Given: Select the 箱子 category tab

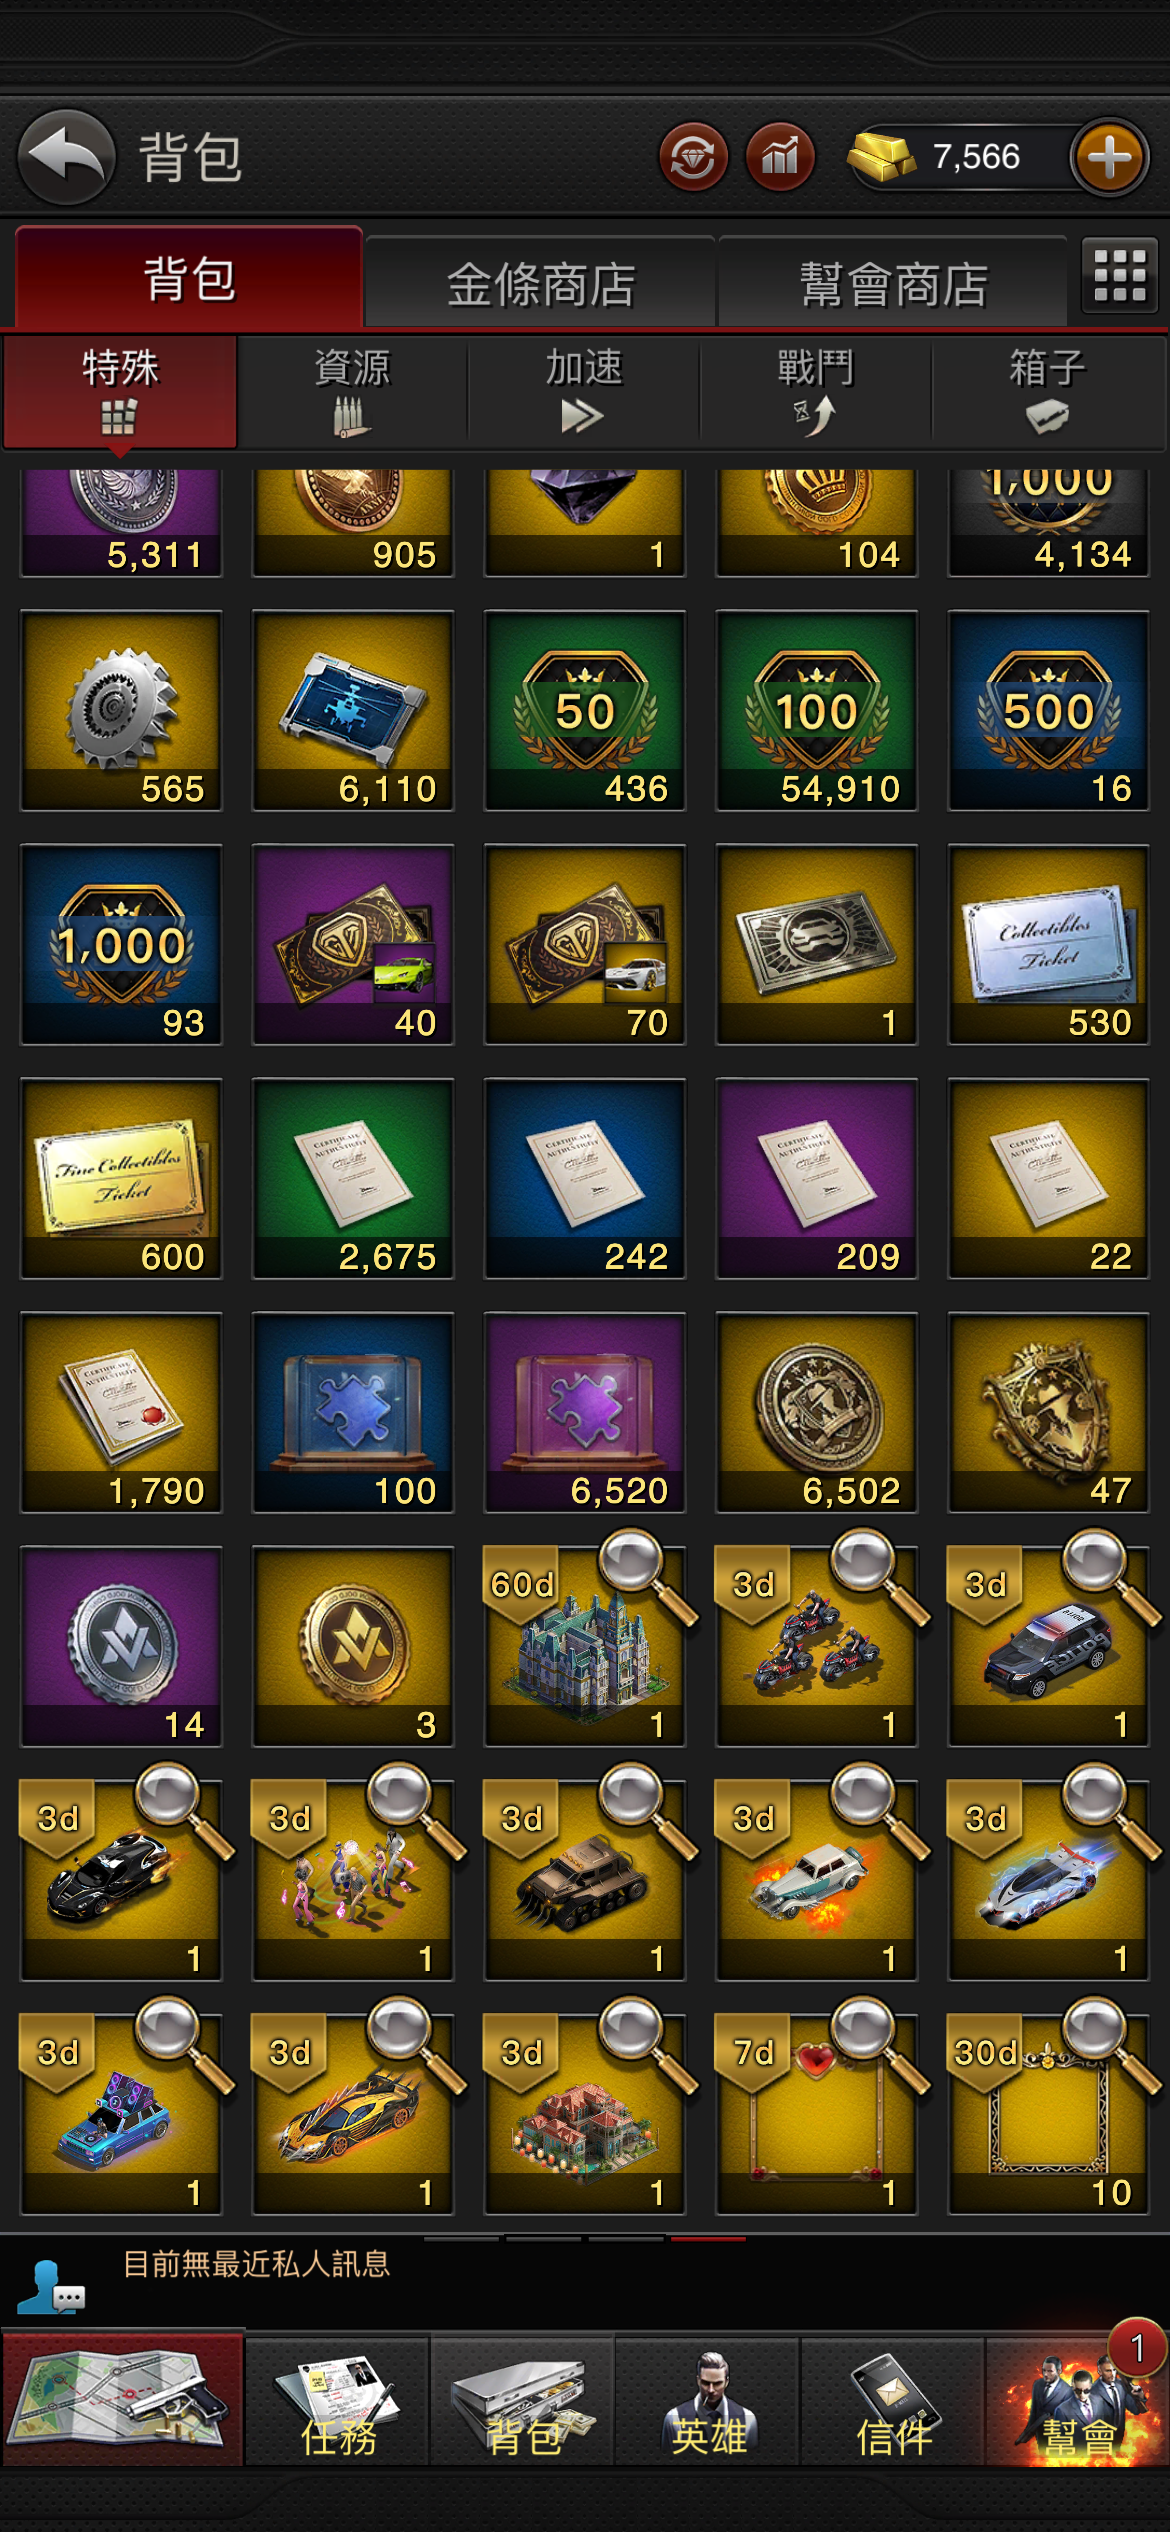Looking at the screenshot, I should tap(1047, 391).
